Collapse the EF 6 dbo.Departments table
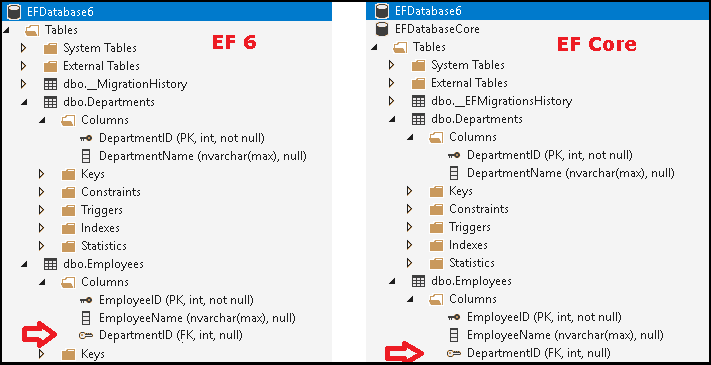This screenshot has width=711, height=365. [24, 102]
